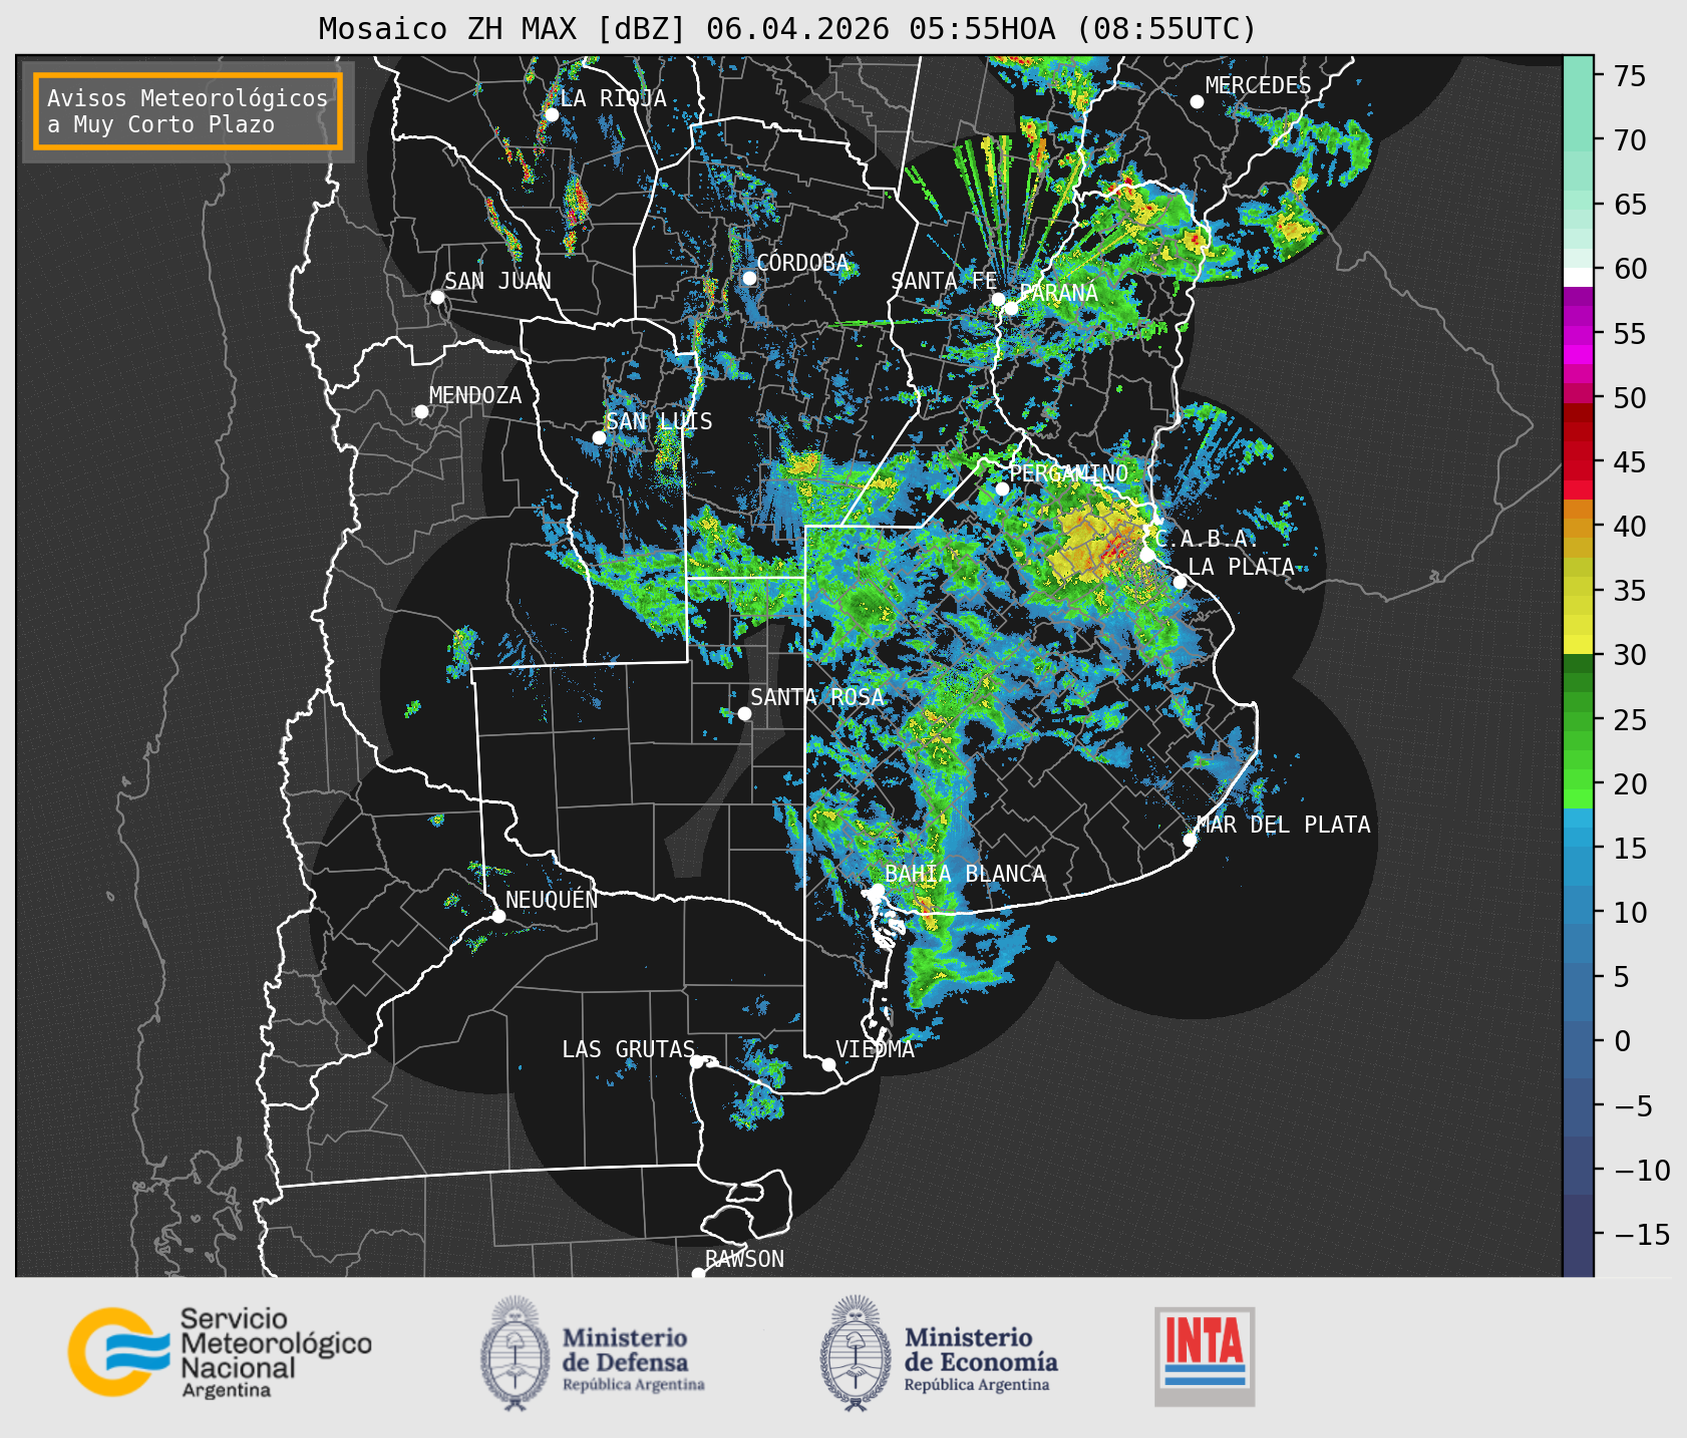Viewport: 1687px width, 1438px height.
Task: Click the intense radar echo near C.A.B.A
Action: click(1115, 546)
